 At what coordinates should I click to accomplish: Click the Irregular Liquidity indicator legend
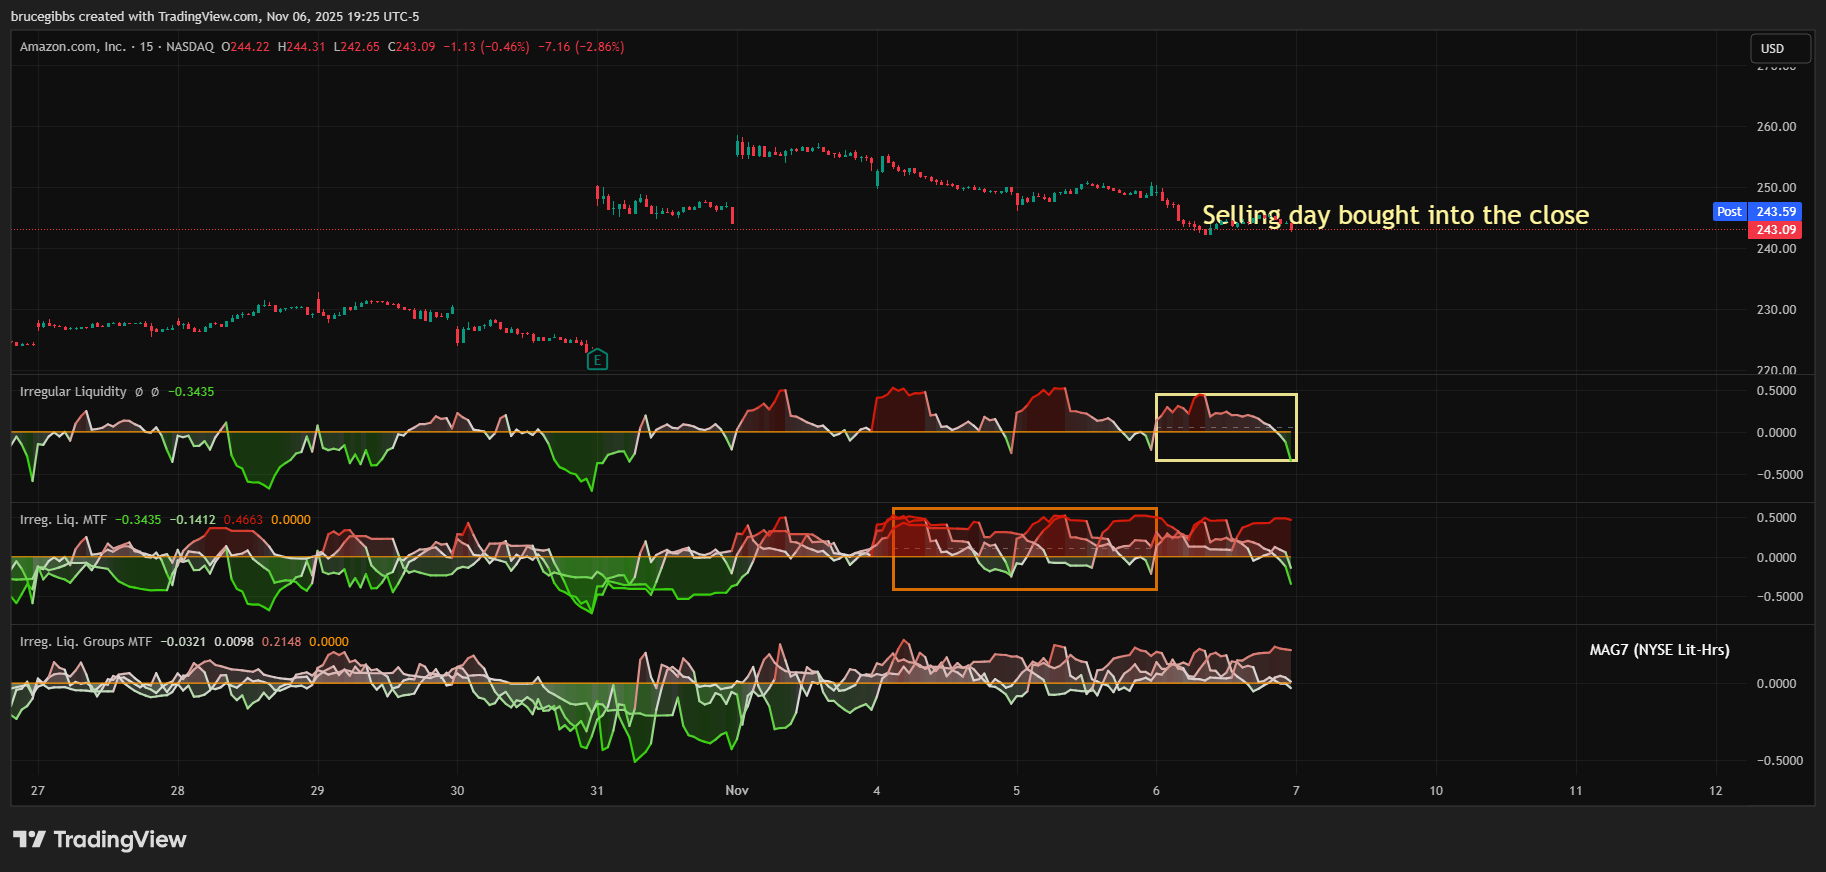coord(73,392)
